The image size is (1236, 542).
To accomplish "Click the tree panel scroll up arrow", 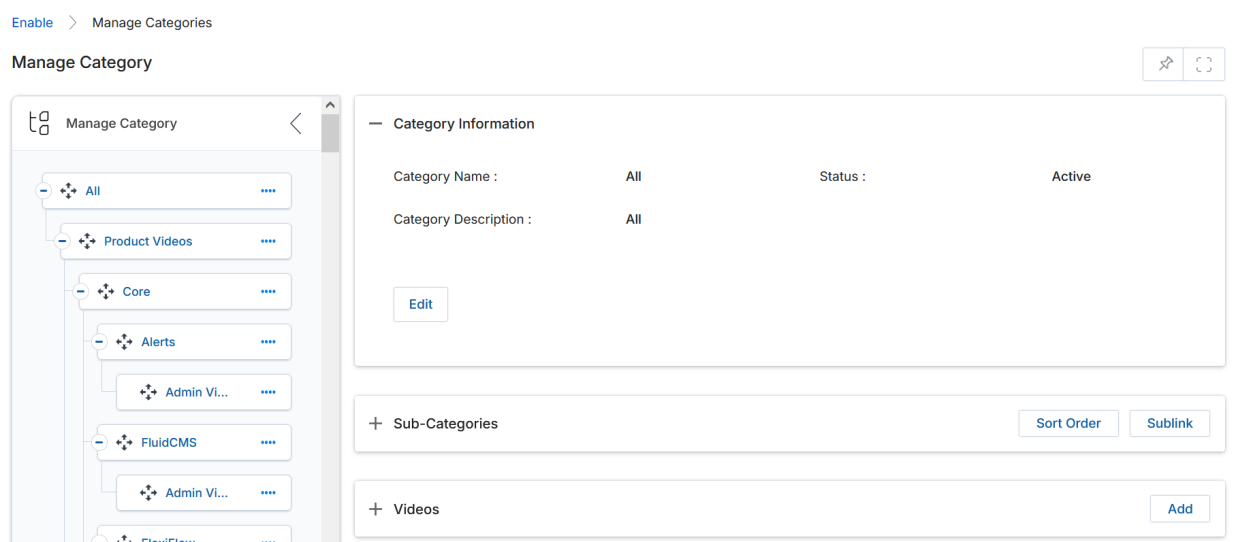I will [330, 104].
